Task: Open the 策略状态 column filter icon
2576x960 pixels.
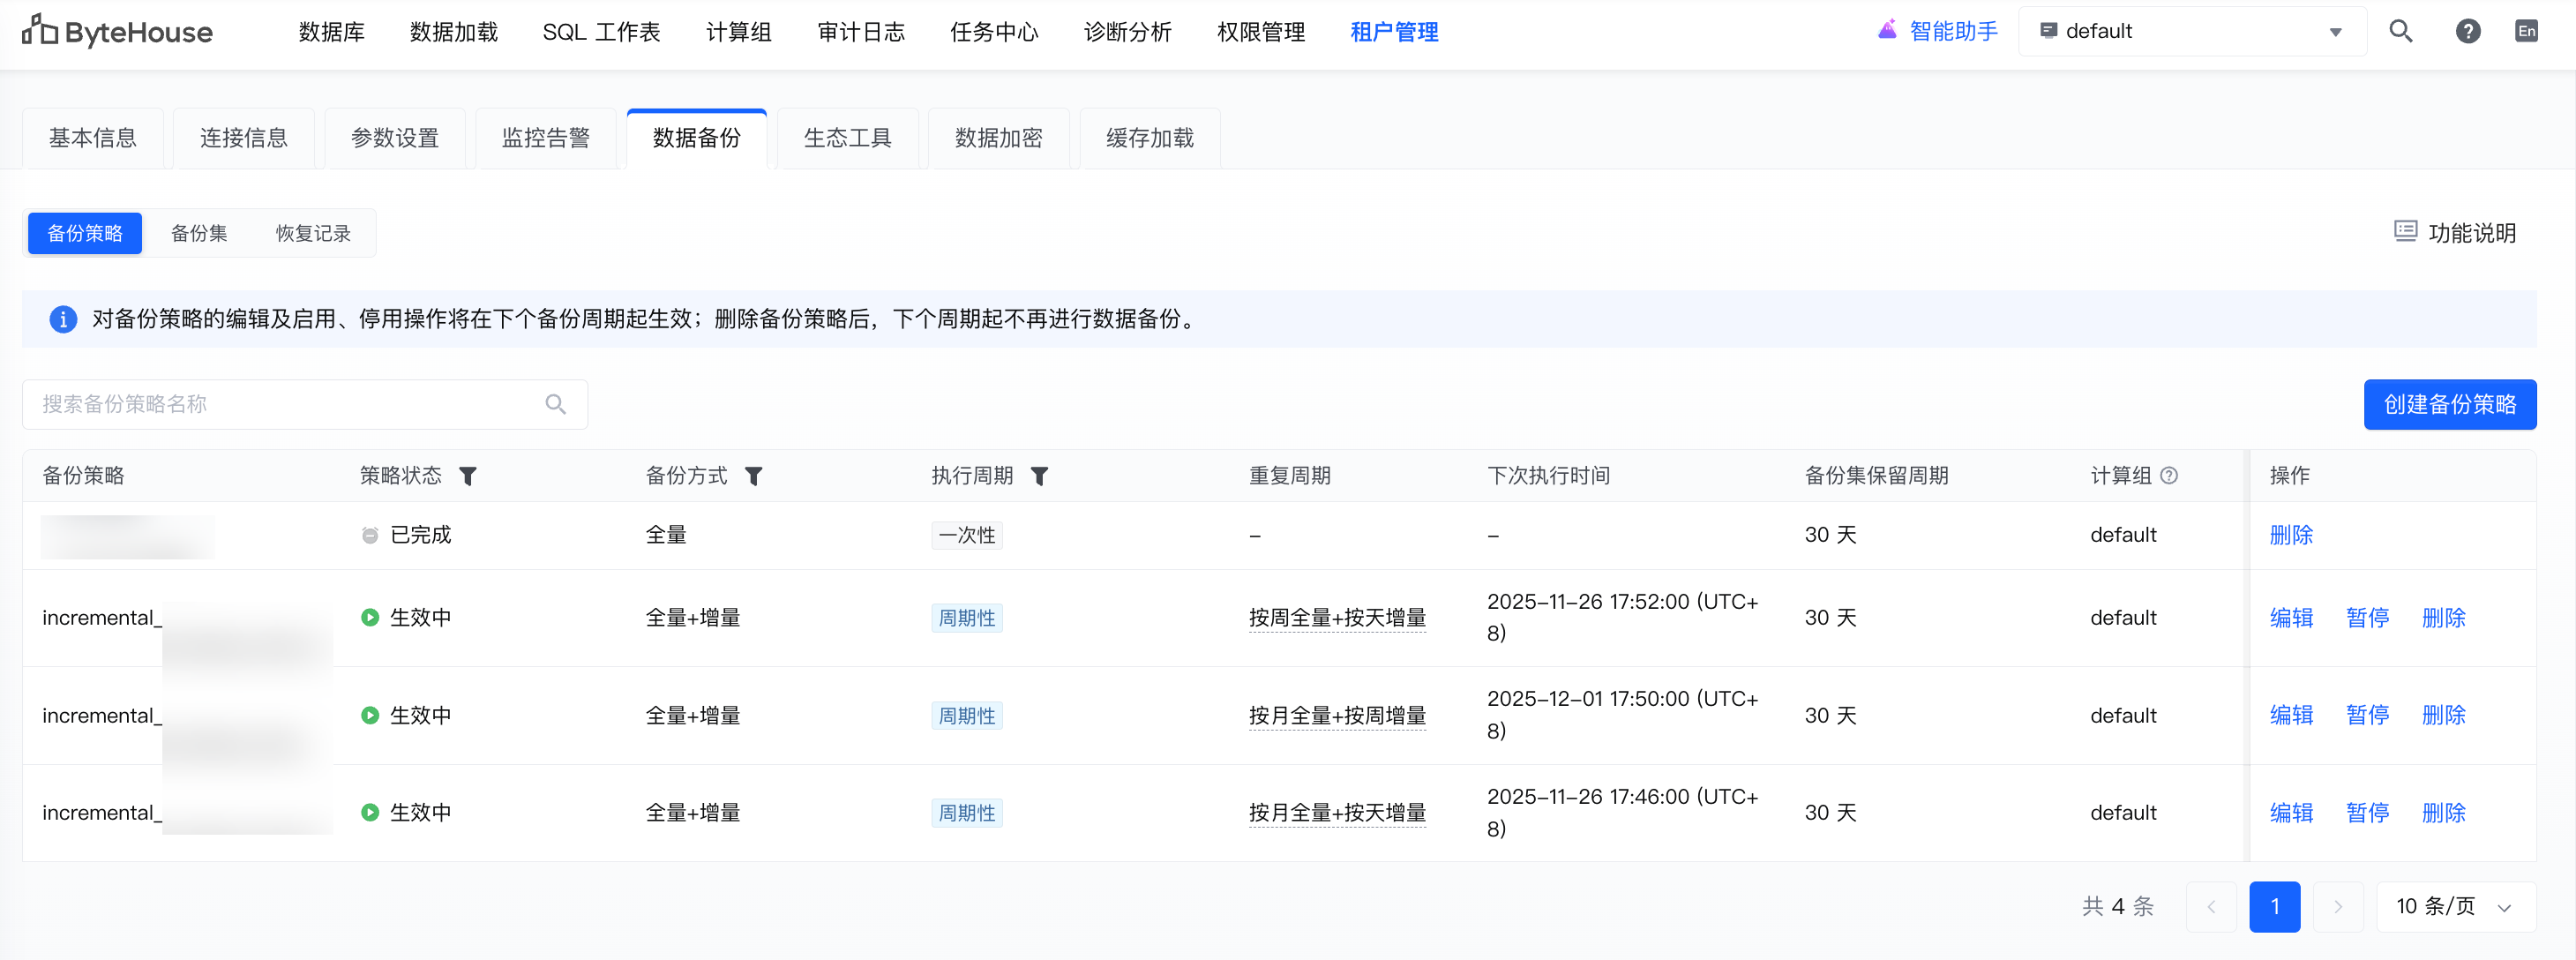Action: click(x=467, y=476)
